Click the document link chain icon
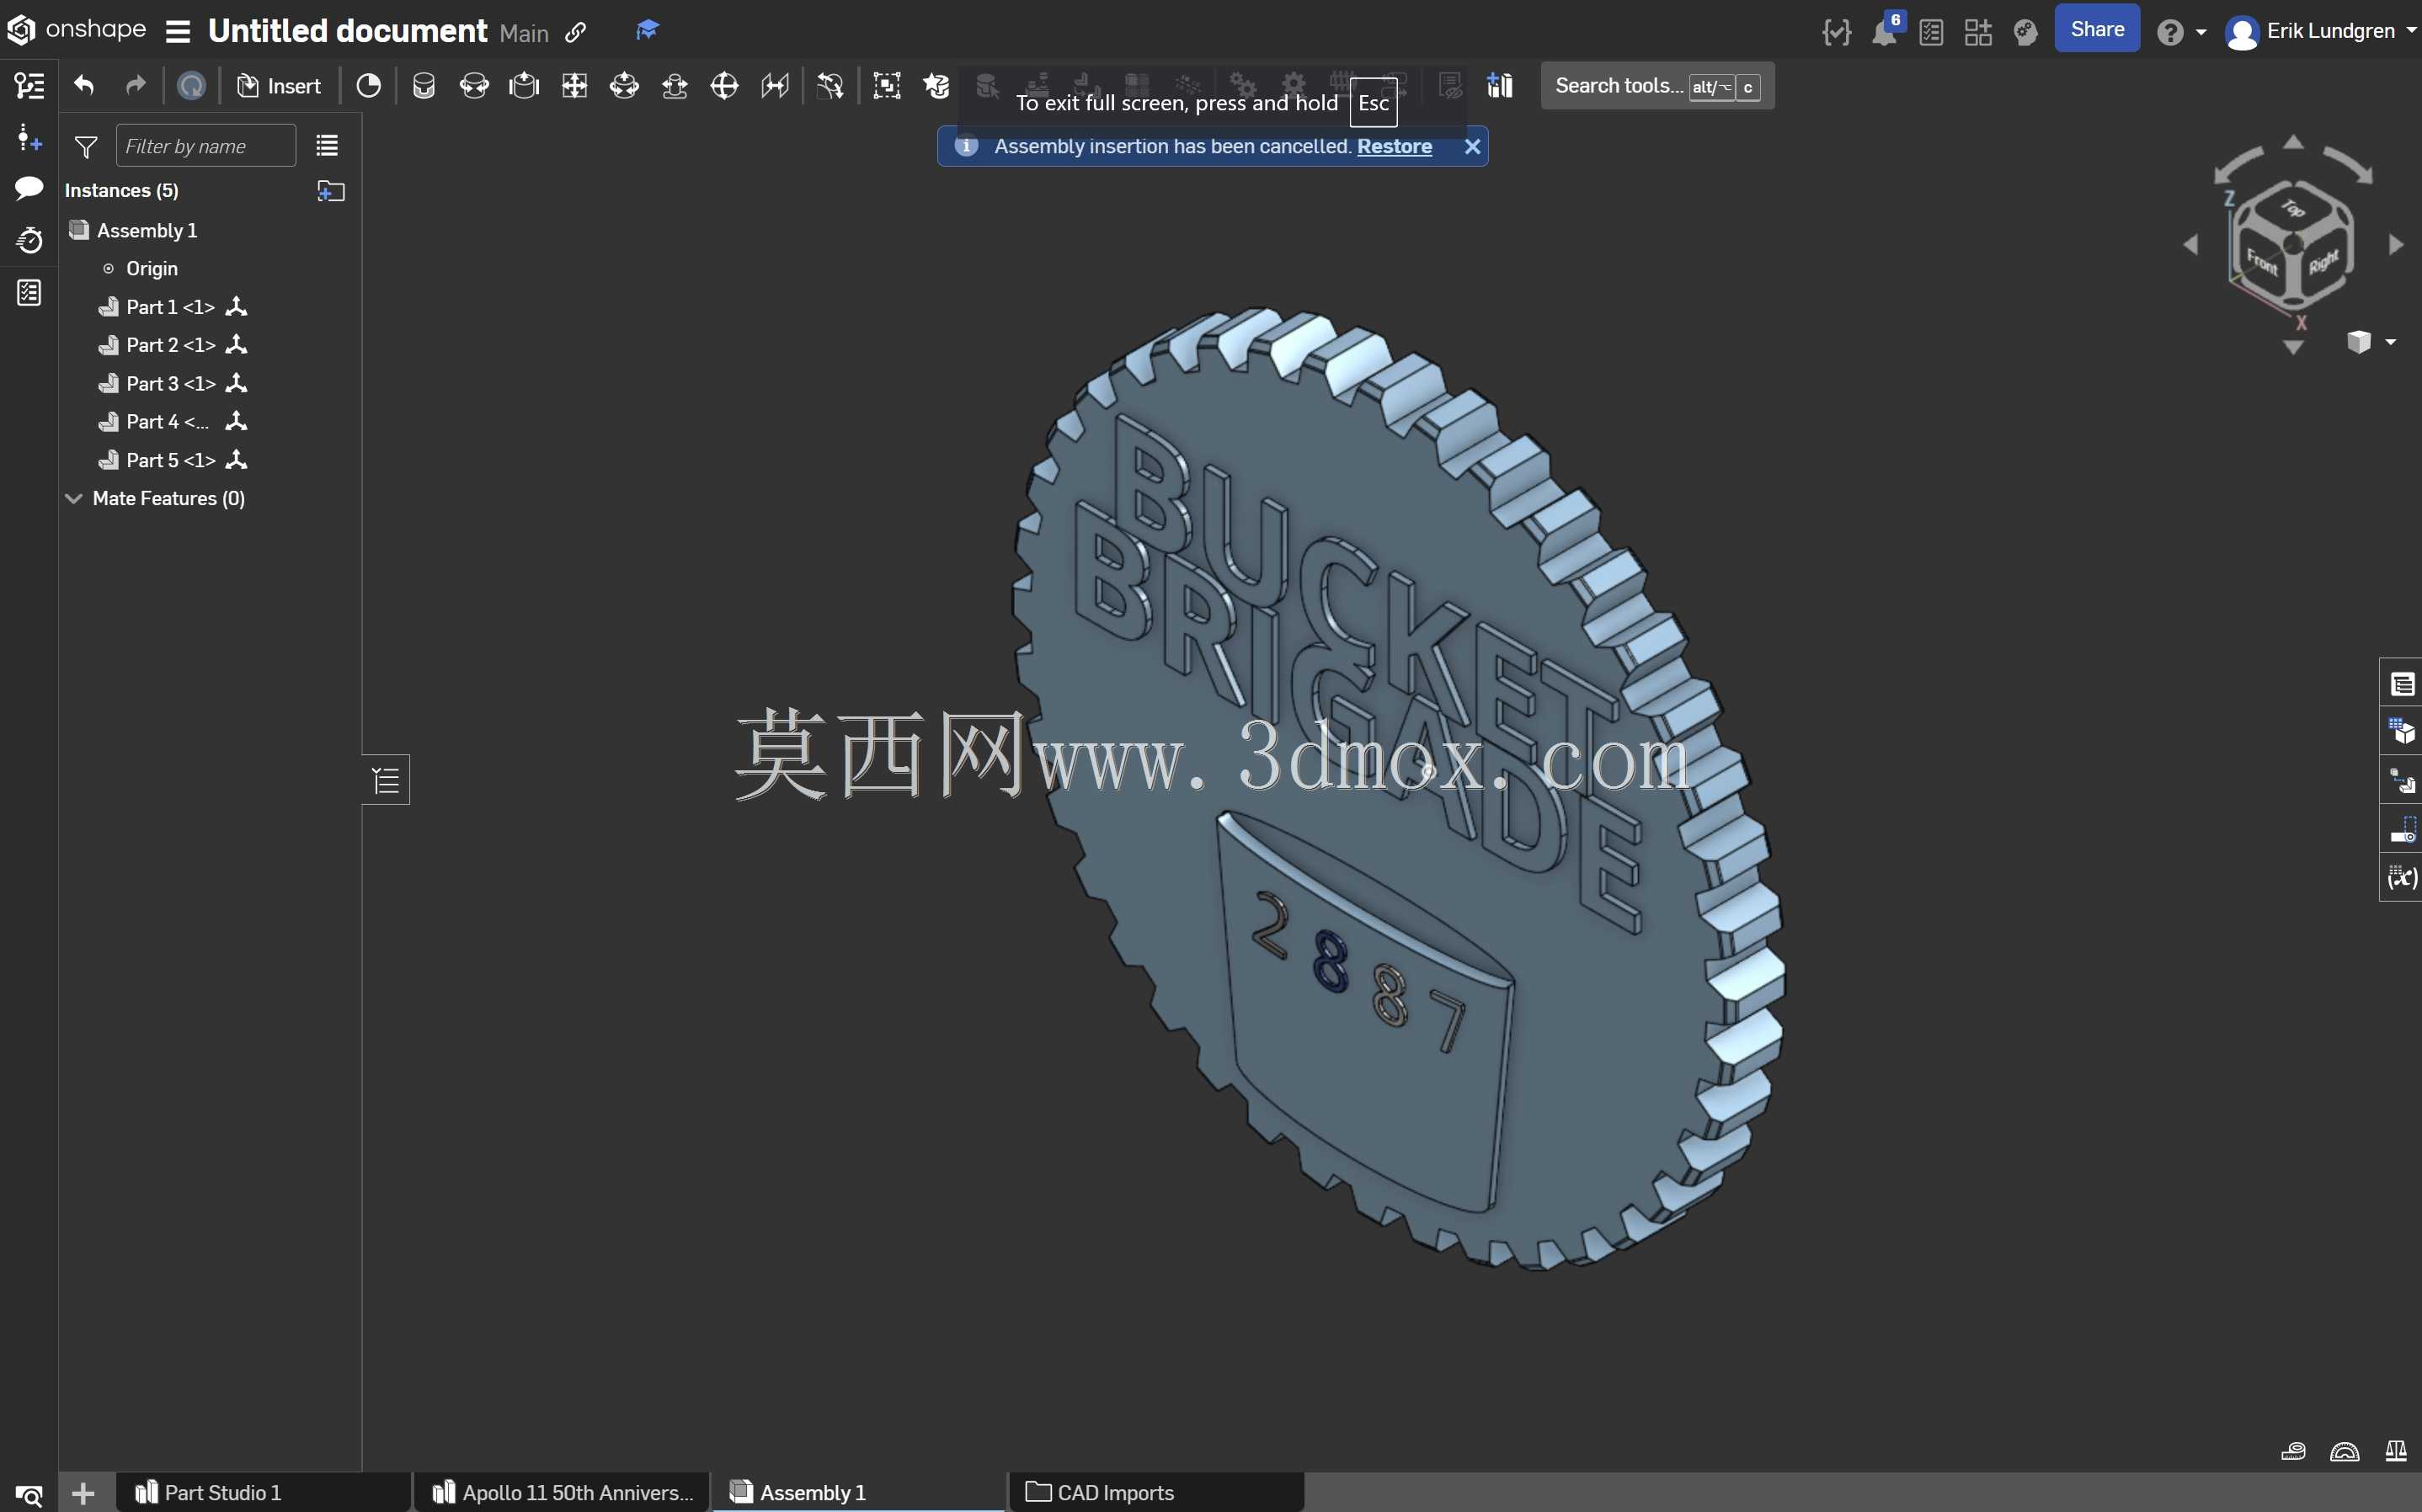Screen dimensions: 2422x1512 point(575,32)
